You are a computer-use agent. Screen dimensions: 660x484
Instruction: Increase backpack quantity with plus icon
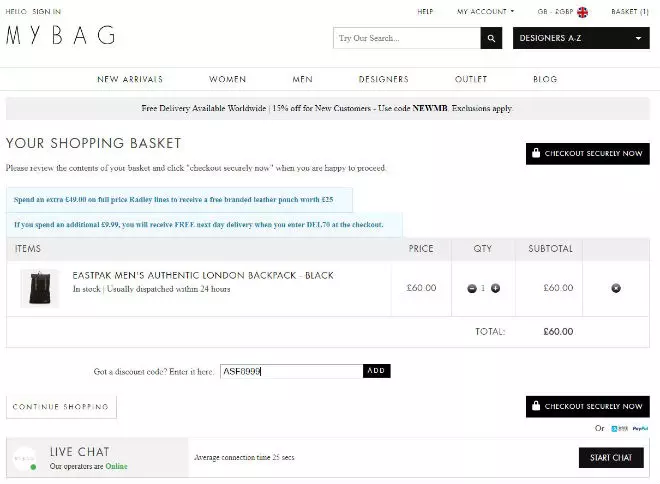[495, 288]
